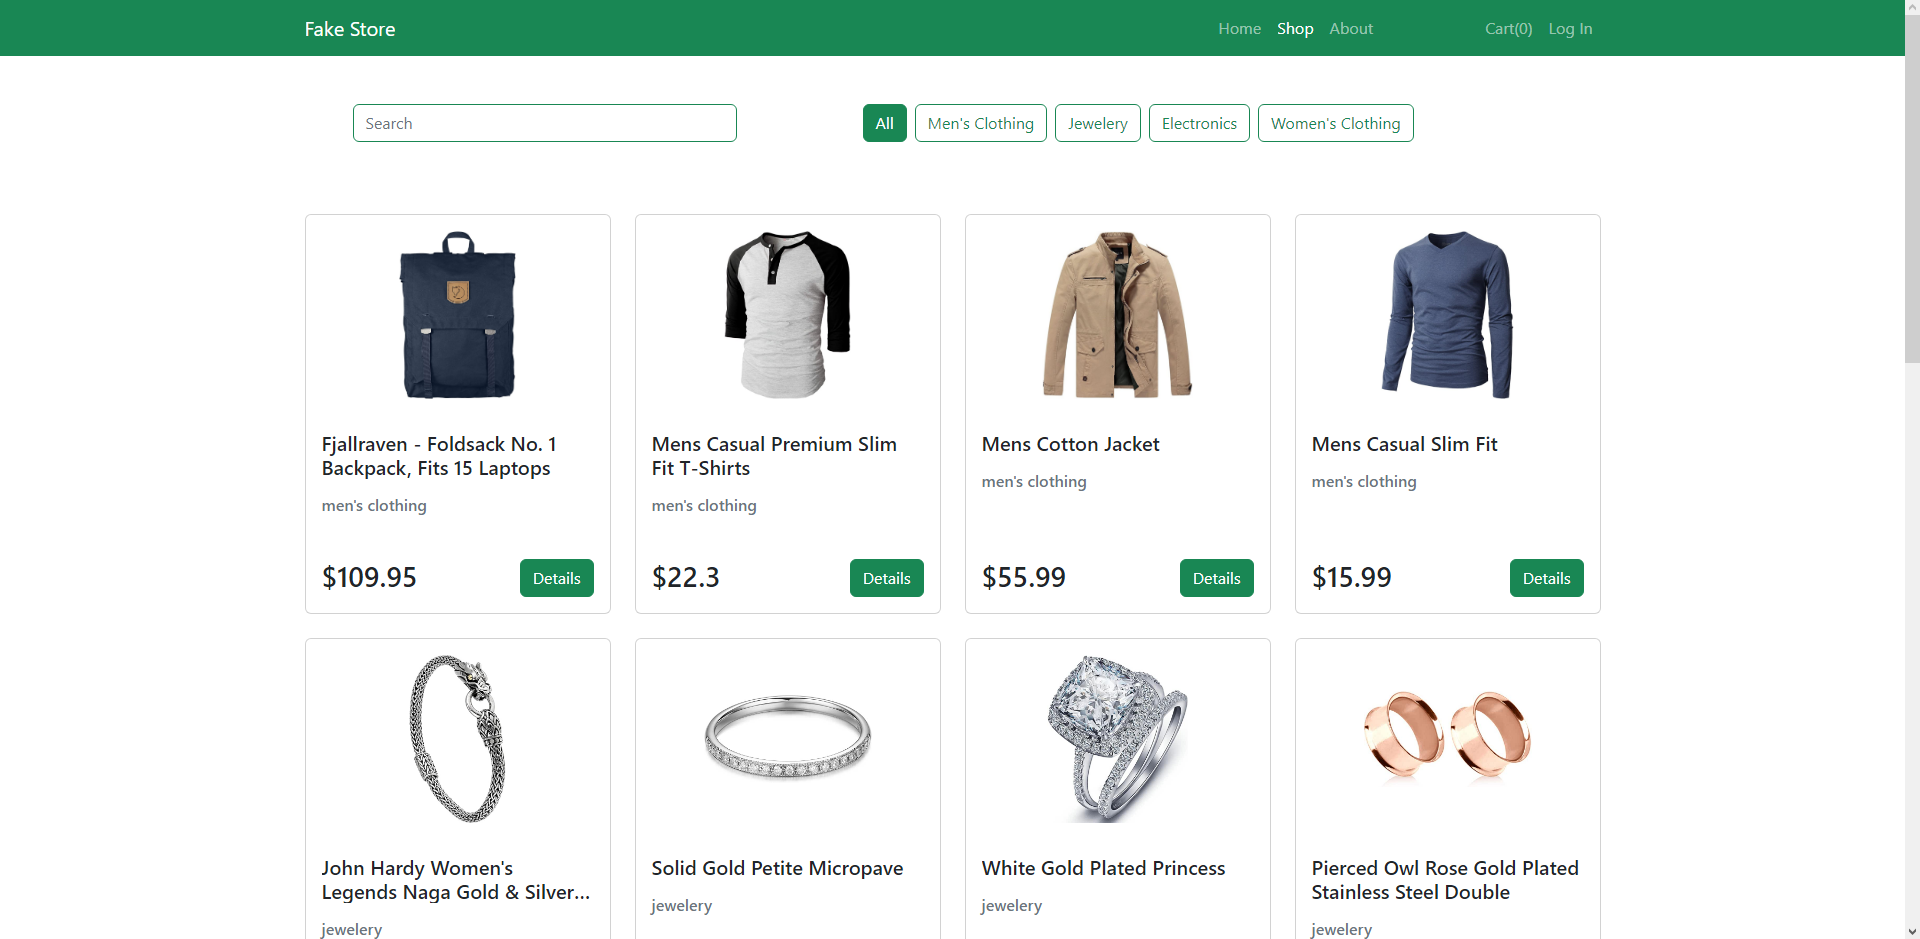
Task: Click the Fake Store brand logo
Action: [350, 29]
